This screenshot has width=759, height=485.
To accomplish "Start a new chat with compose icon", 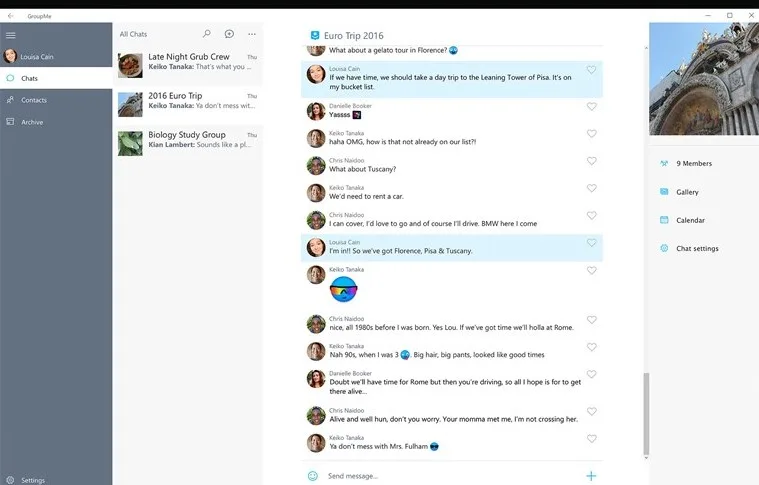I will pyautogui.click(x=229, y=33).
